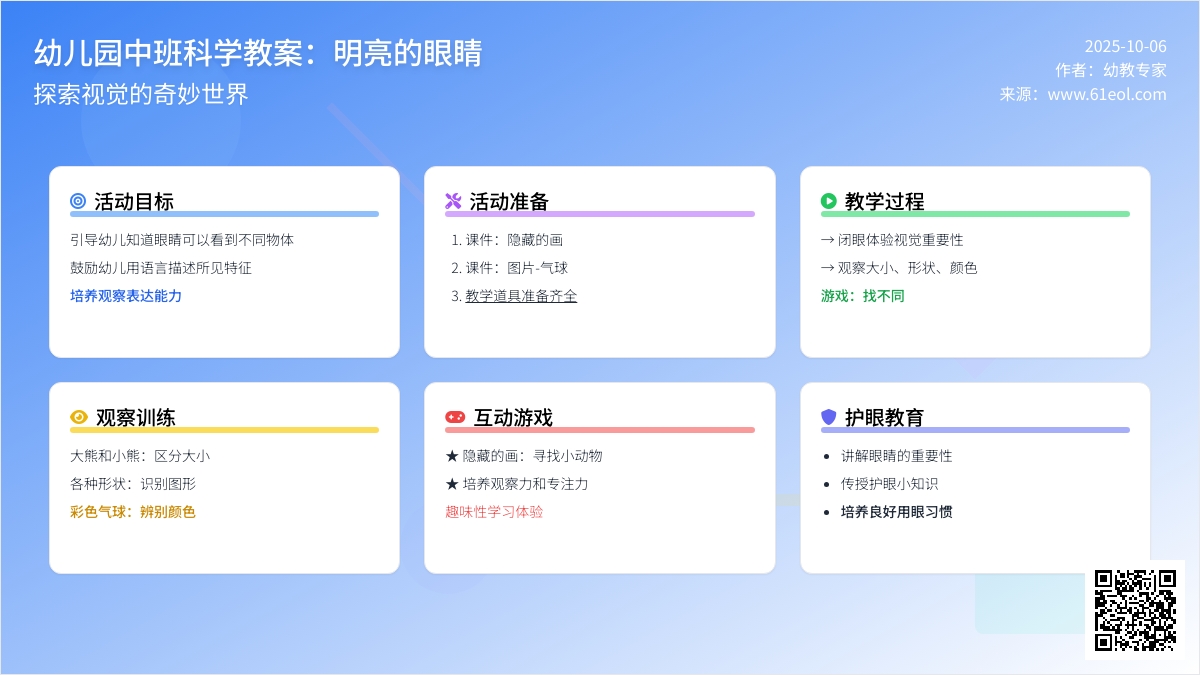Click the green text 游戏：找不同
Viewport: 1200px width, 675px height.
862,296
